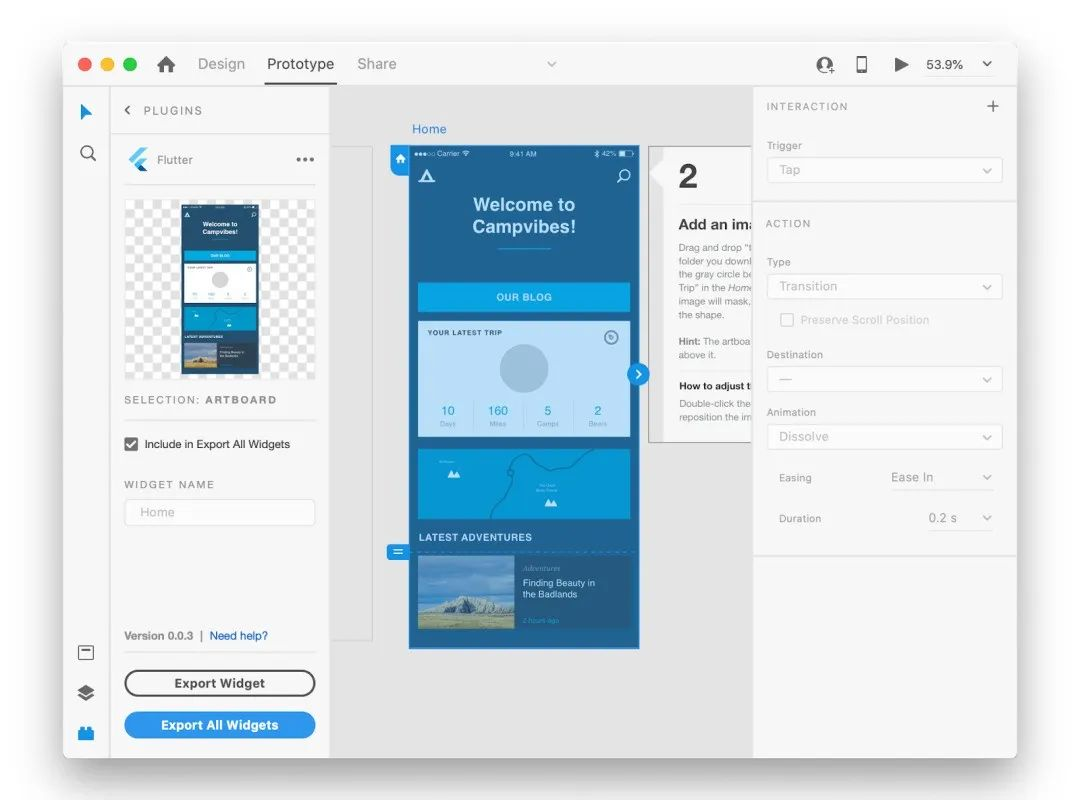
Task: Open Flutter plugin three-dot menu
Action: 305,159
